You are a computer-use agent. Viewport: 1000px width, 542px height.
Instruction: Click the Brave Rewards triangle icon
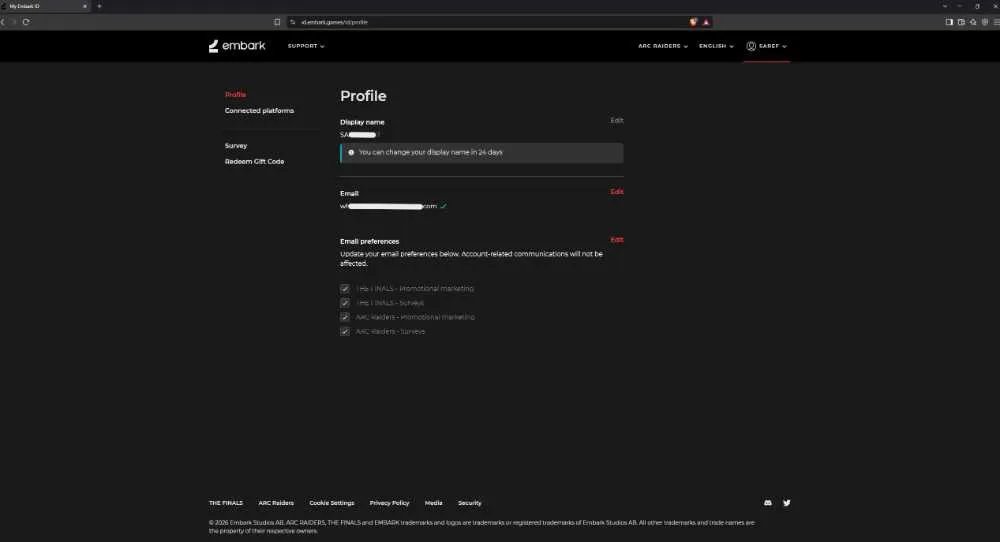(x=706, y=22)
